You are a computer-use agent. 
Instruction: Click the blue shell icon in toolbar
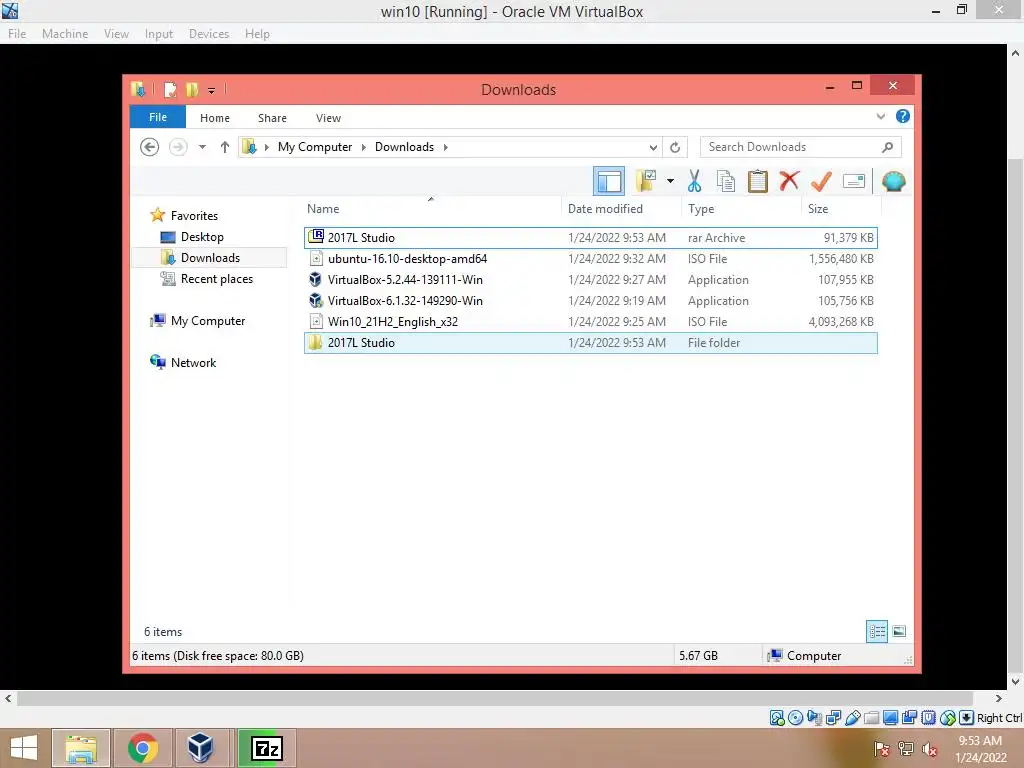(893, 181)
